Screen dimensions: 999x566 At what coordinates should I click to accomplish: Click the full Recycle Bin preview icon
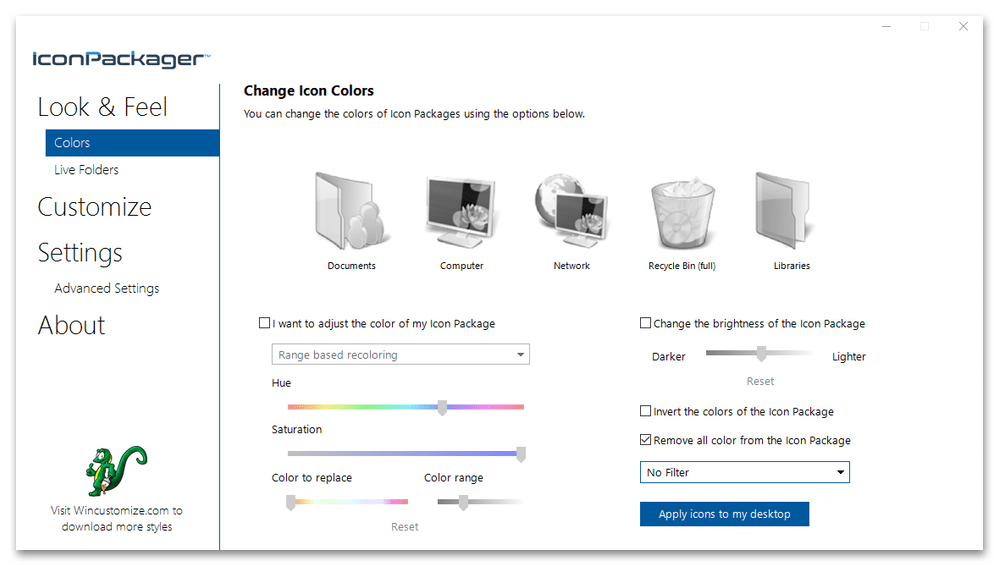coord(681,213)
